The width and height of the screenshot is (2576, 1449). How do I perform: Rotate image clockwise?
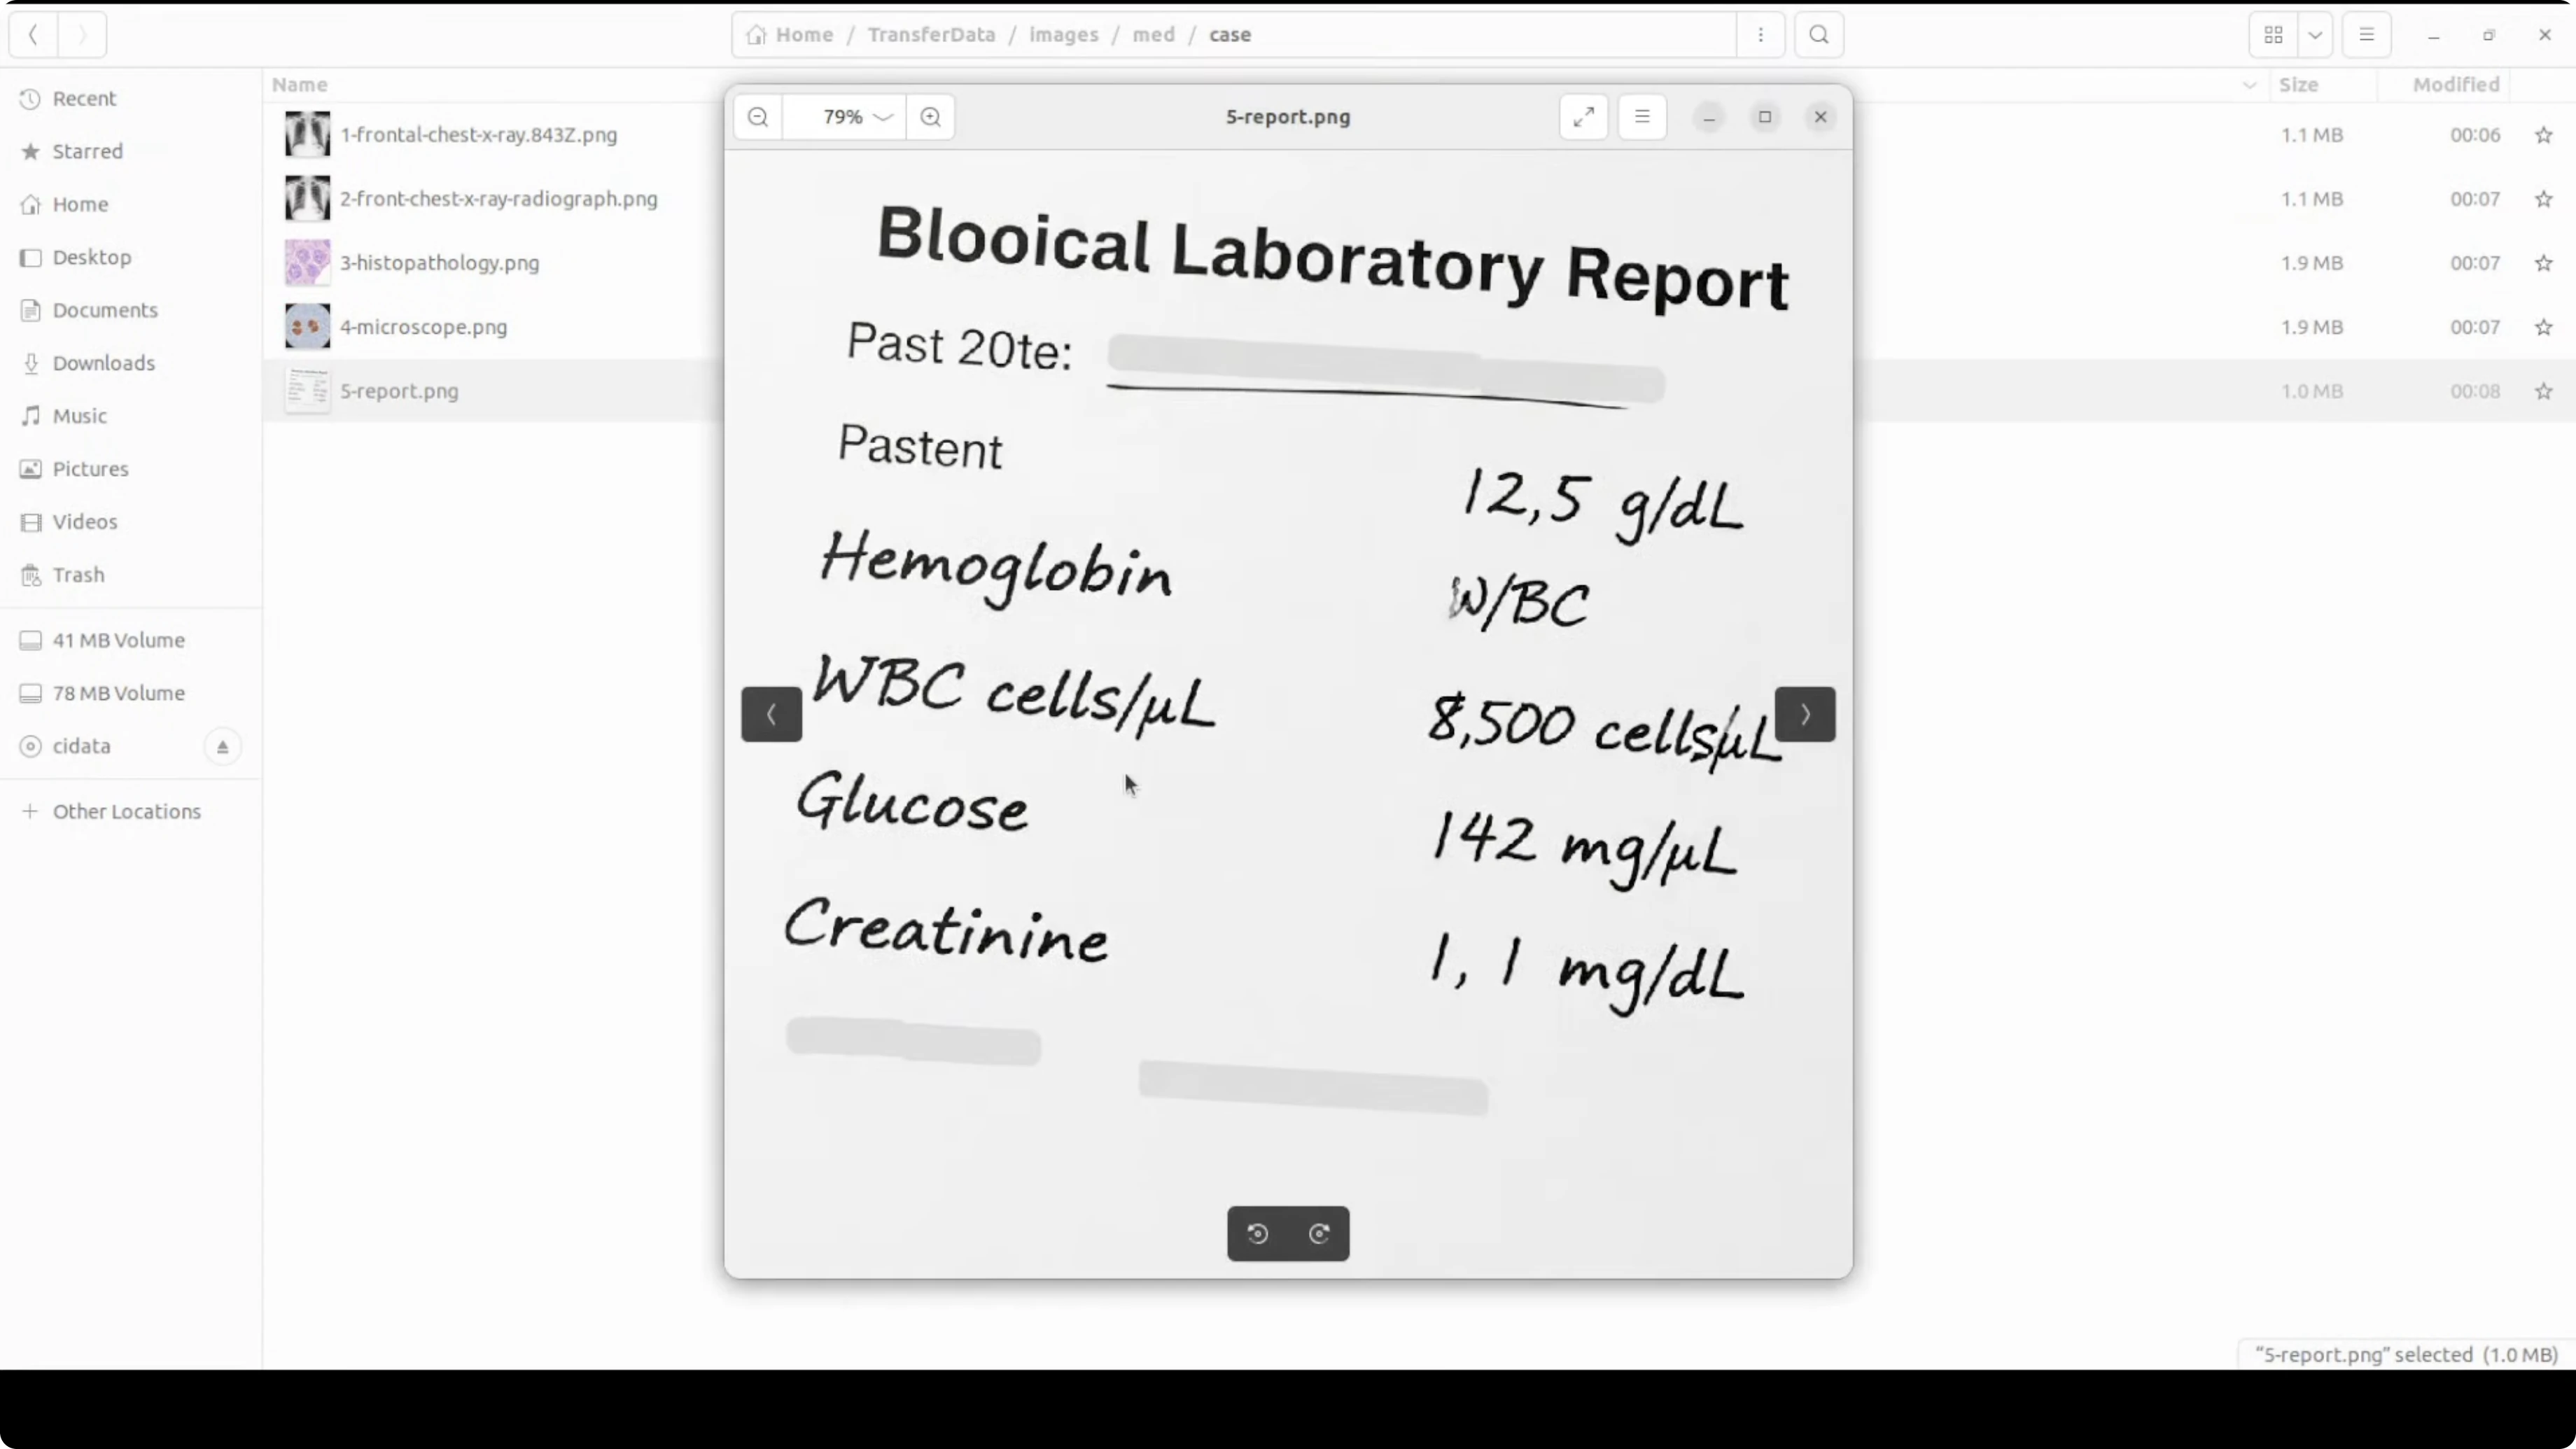[1319, 1233]
